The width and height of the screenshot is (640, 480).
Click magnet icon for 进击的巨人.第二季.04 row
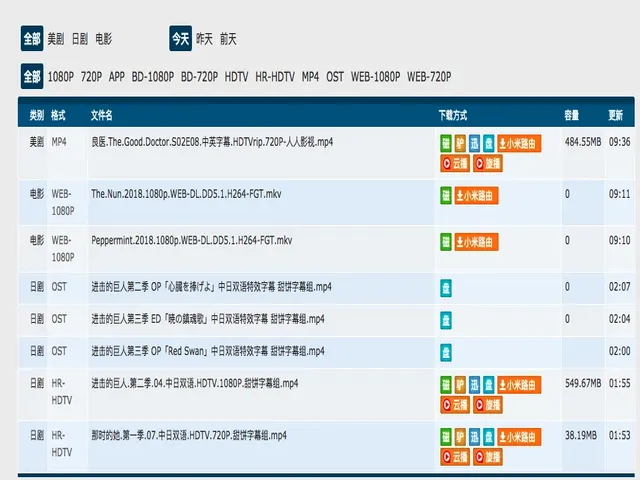tap(446, 385)
